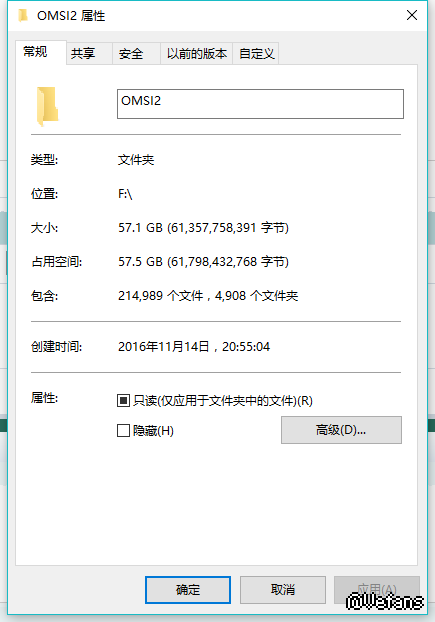
Task: Confirm with the 确定 button
Action: point(188,590)
